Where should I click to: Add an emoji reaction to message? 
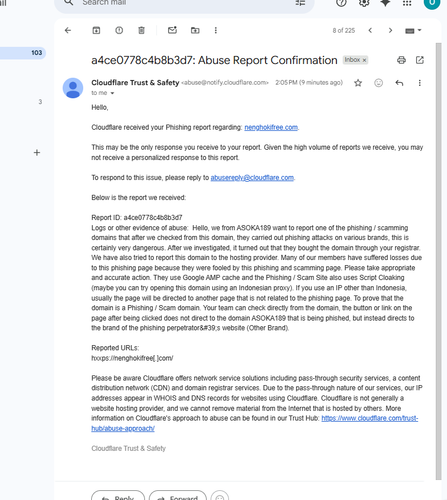click(378, 83)
